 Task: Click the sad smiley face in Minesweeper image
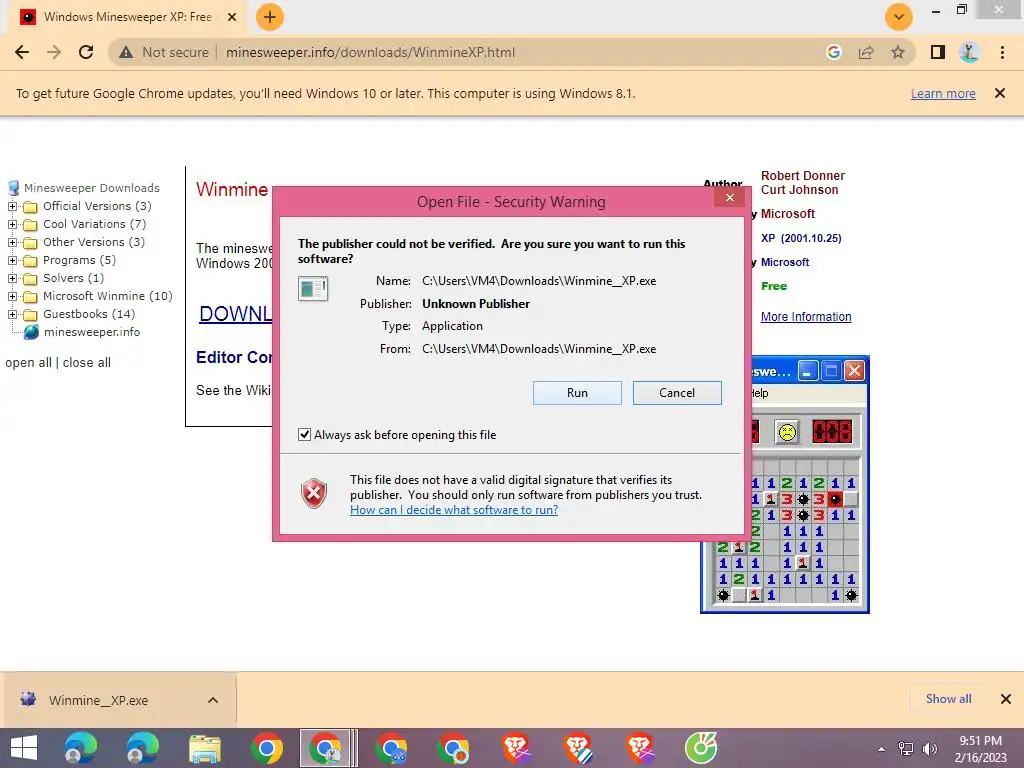[788, 432]
